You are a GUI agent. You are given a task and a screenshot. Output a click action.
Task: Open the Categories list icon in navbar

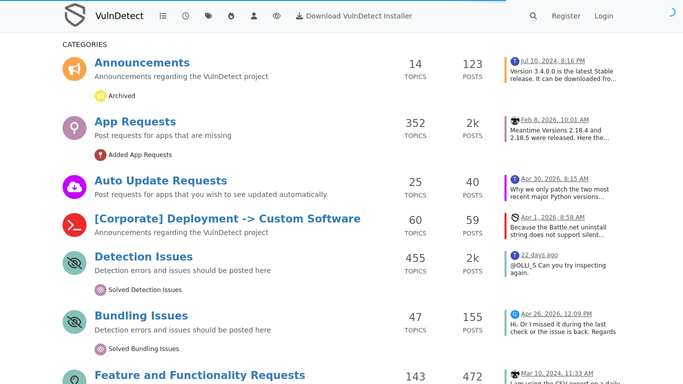pyautogui.click(x=163, y=16)
